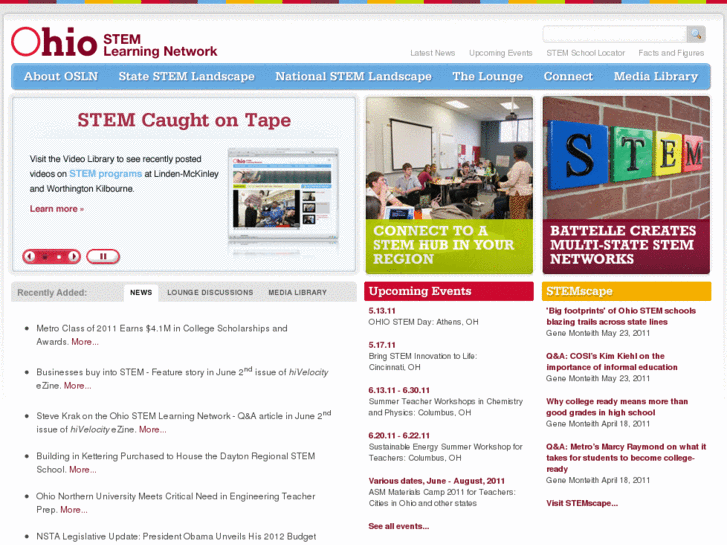Click Learn more link in slideshow
The height and width of the screenshot is (545, 727).
pyautogui.click(x=57, y=209)
